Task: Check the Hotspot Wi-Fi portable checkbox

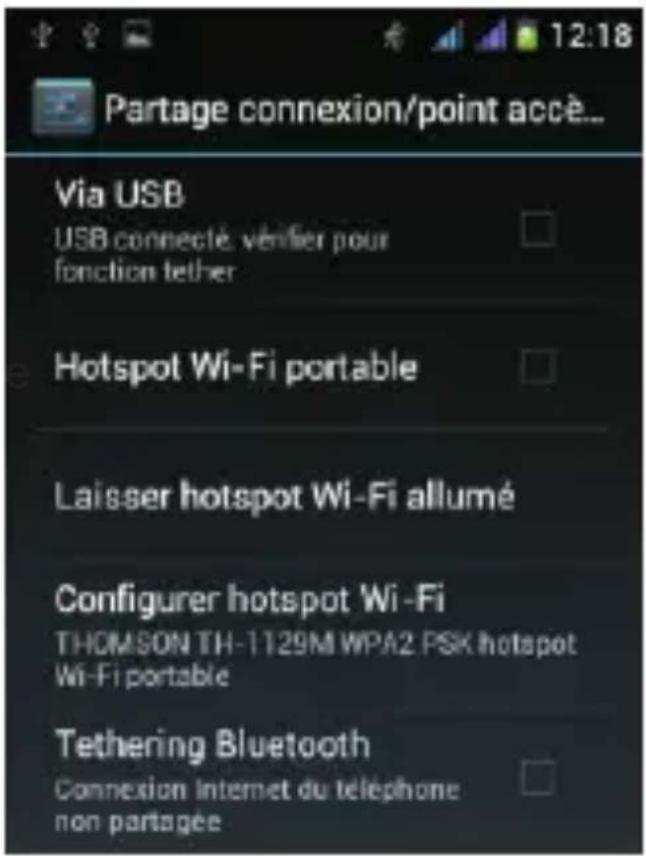Action: click(538, 366)
